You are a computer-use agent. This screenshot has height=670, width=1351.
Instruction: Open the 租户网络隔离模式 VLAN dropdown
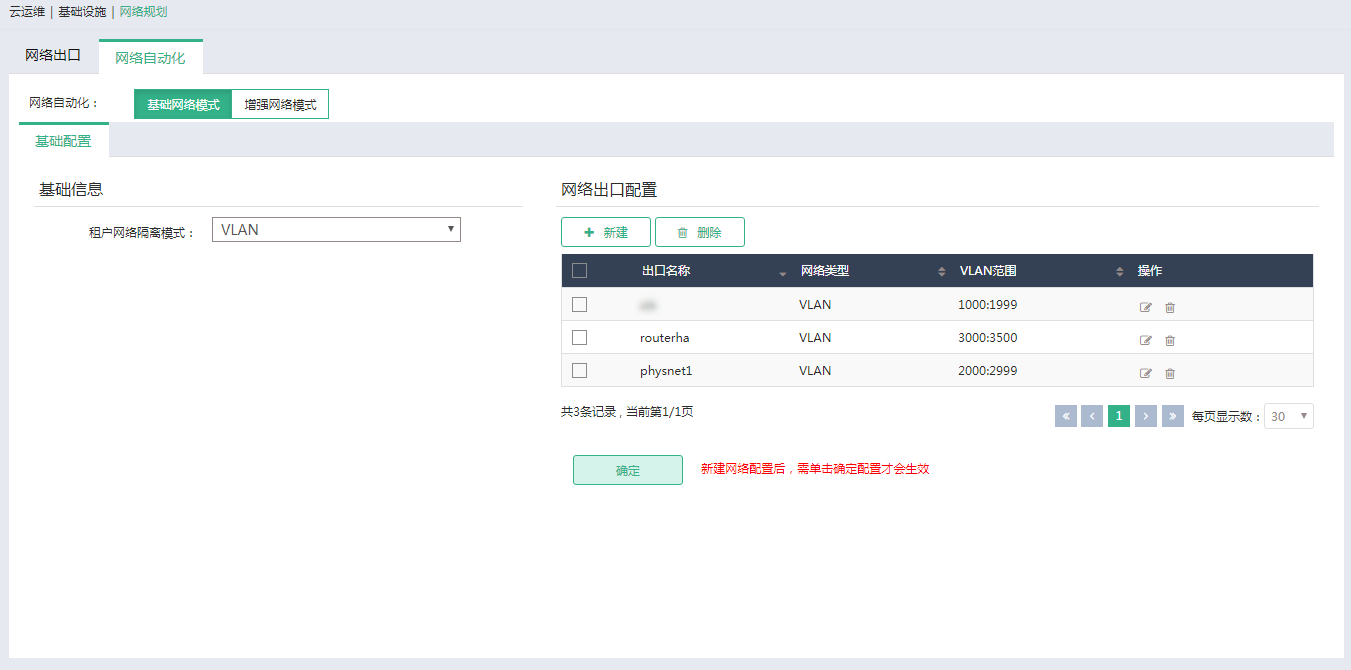(336, 230)
